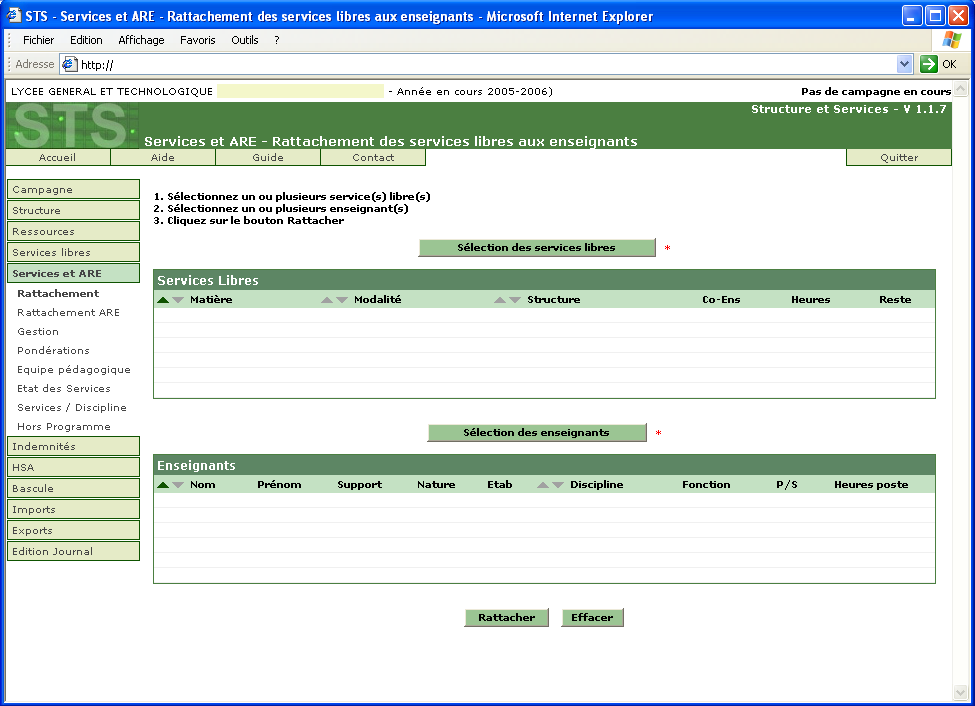Click Sélection des enseignants button
This screenshot has width=975, height=706.
click(537, 433)
